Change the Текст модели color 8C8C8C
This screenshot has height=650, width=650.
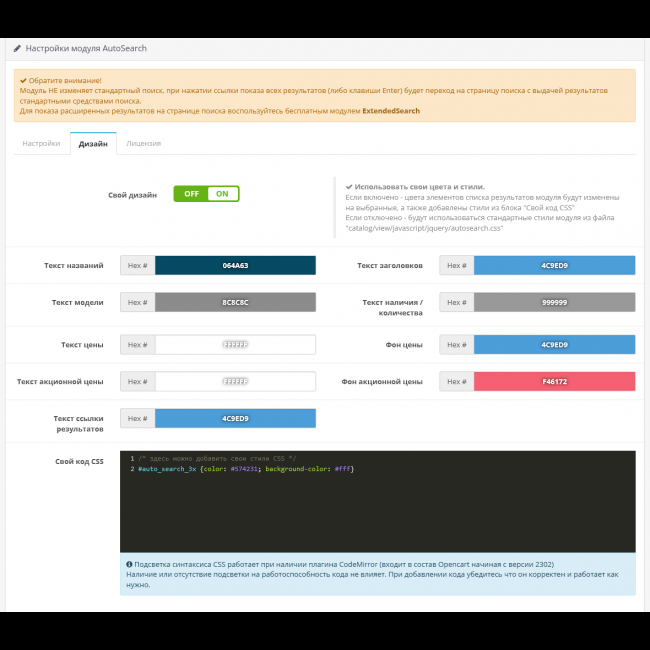[235, 302]
